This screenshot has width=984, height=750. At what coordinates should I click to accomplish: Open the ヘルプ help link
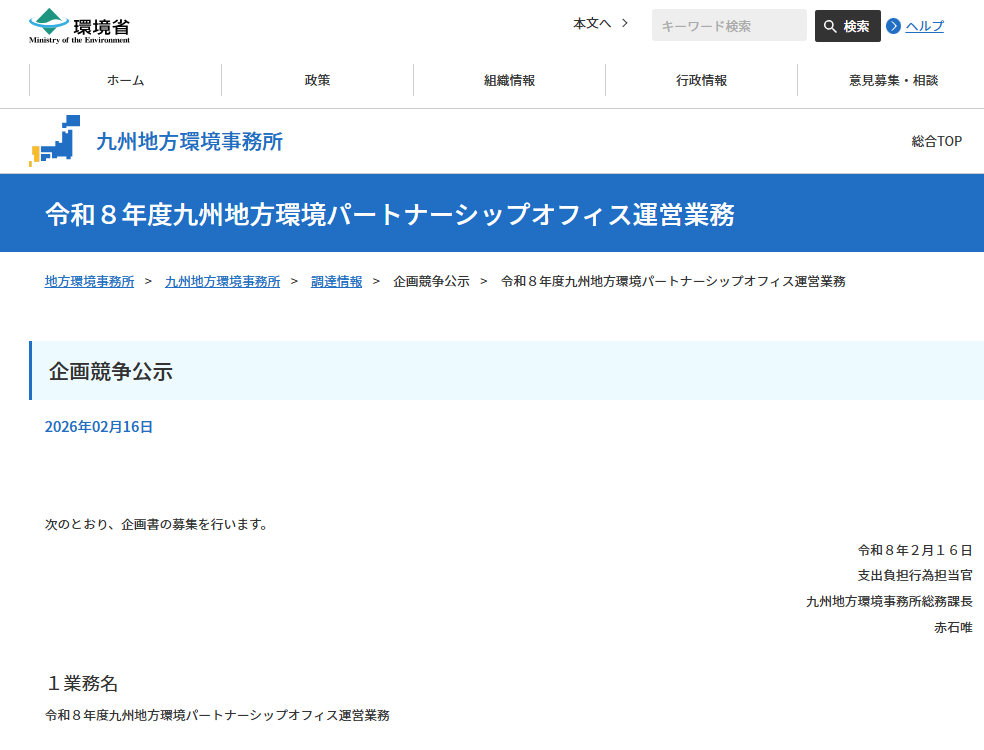(924, 26)
